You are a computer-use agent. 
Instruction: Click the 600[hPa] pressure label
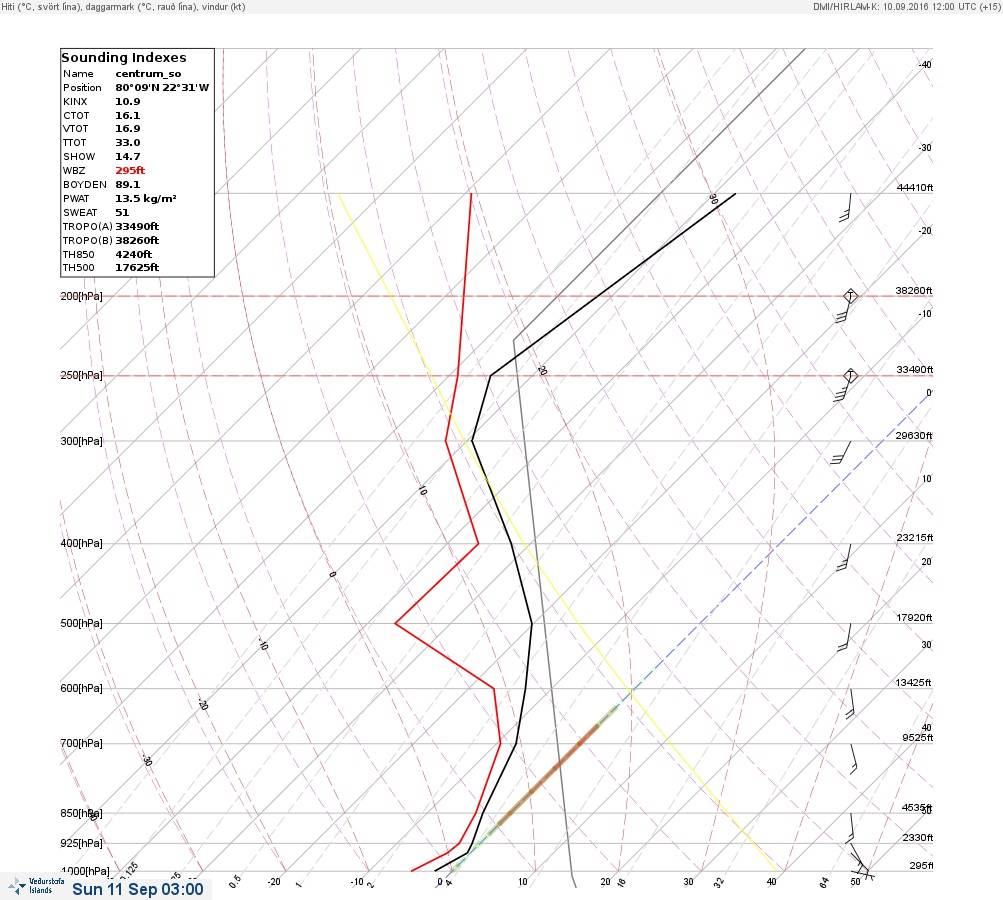coord(81,688)
